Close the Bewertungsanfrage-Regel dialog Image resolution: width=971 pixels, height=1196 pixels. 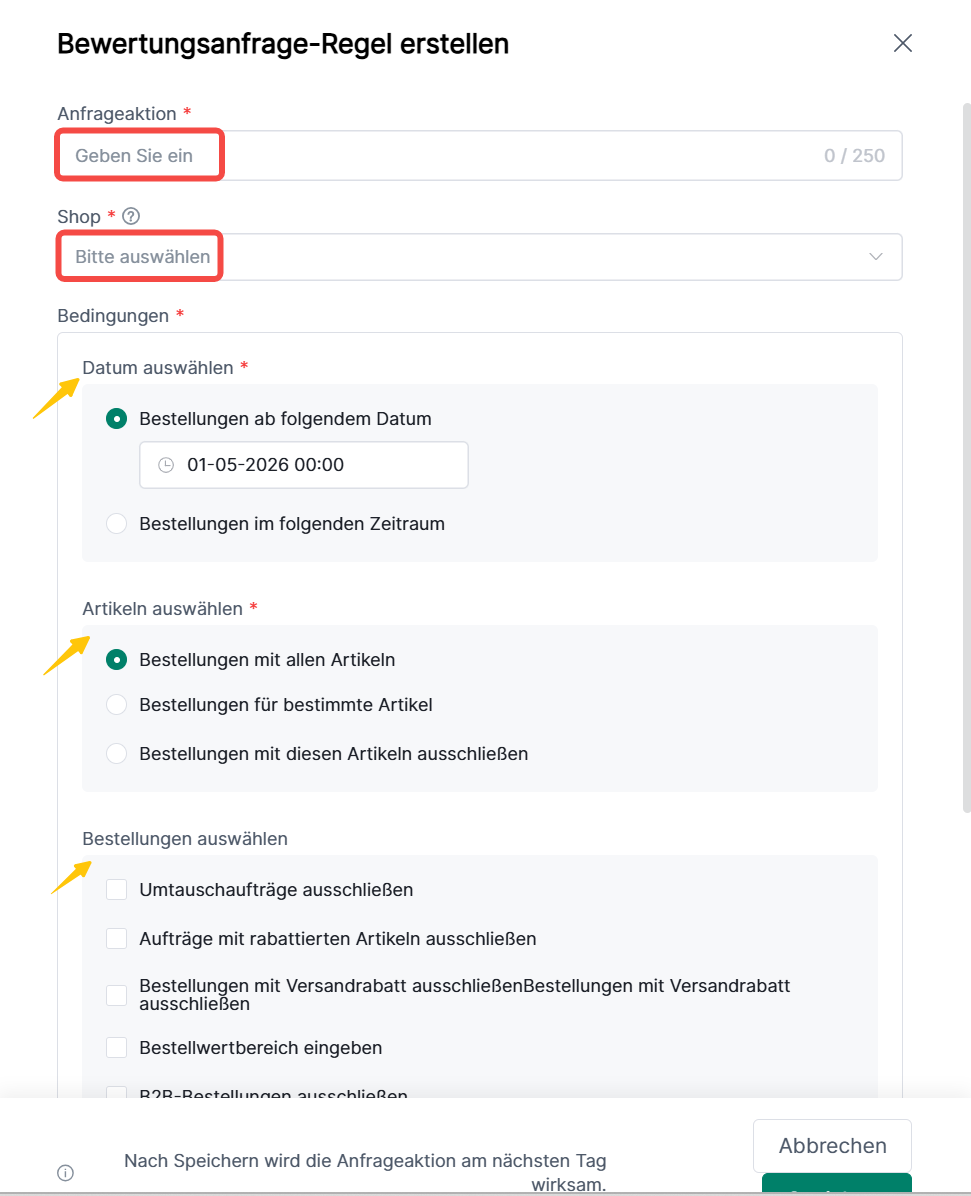pyautogui.click(x=902, y=43)
